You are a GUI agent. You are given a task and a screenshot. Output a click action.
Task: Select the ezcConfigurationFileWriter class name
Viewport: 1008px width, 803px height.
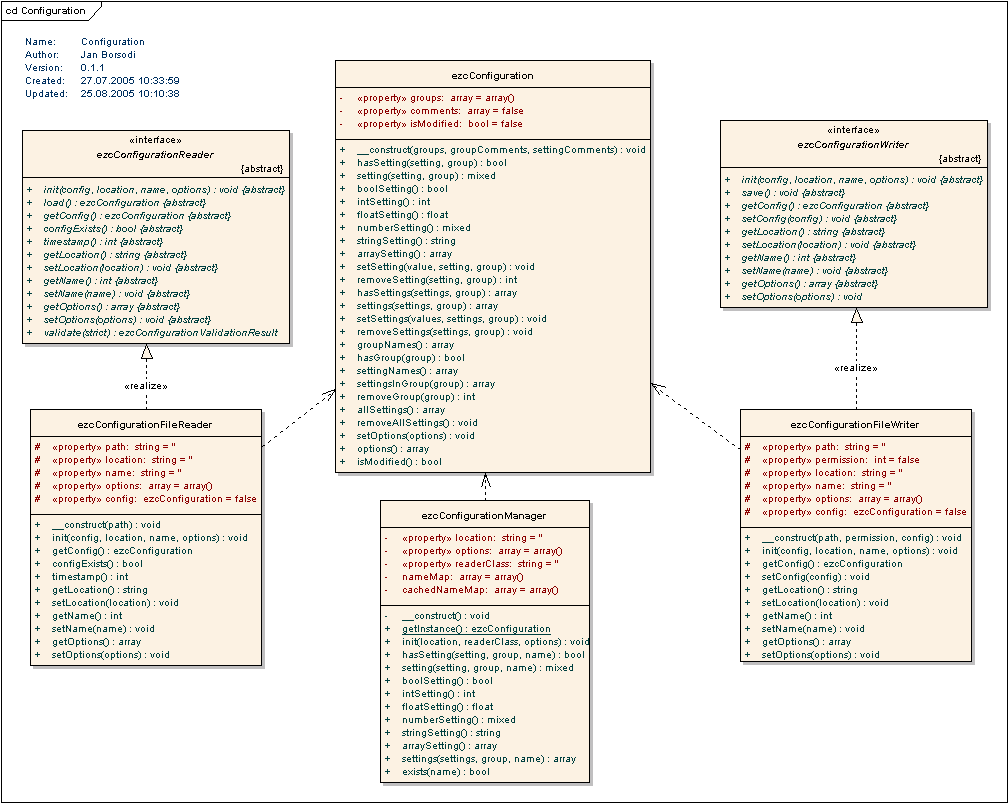tap(854, 424)
